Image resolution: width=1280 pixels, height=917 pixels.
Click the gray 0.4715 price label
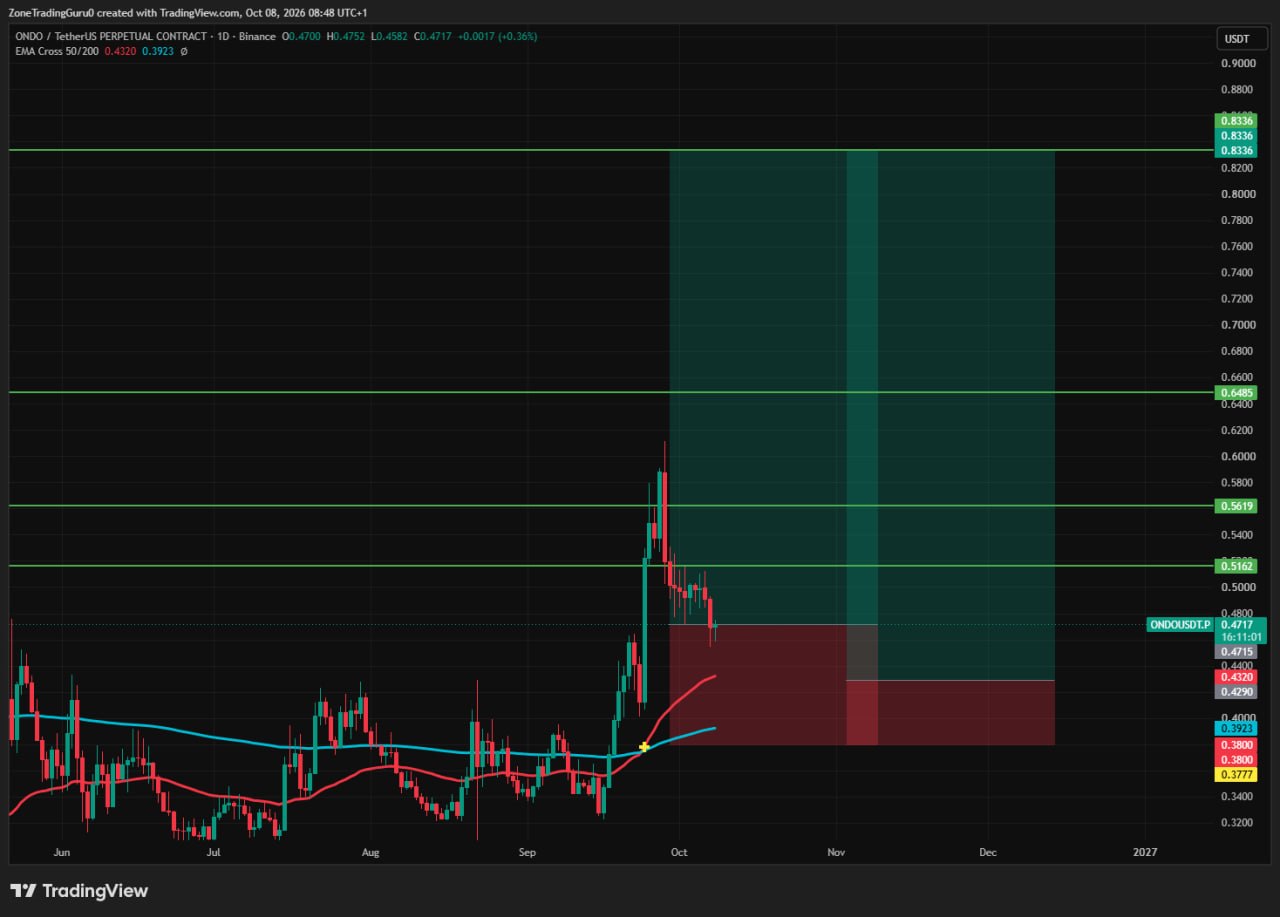click(1236, 651)
